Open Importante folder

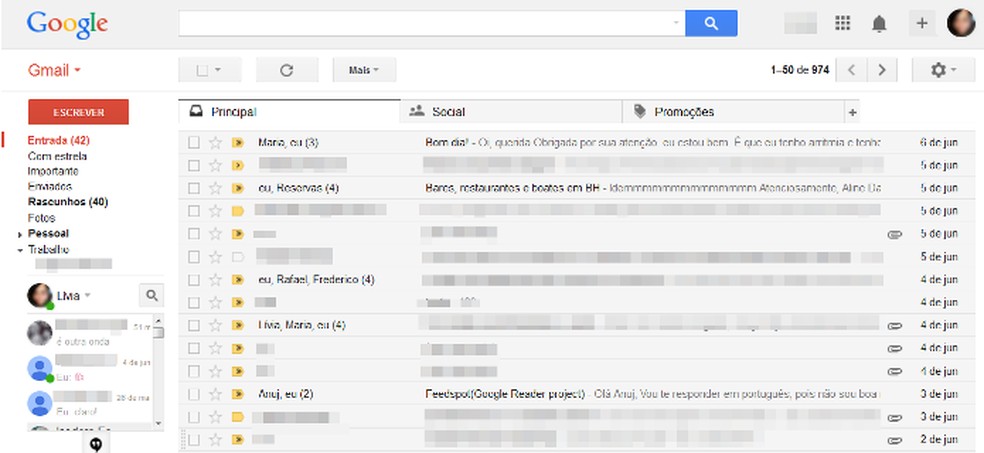[53, 171]
